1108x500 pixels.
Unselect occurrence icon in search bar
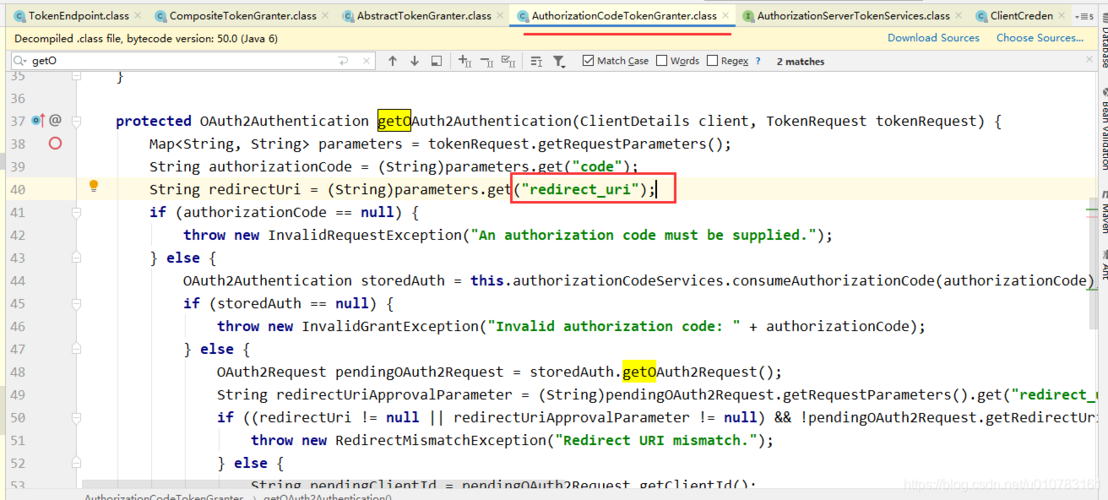tap(486, 61)
